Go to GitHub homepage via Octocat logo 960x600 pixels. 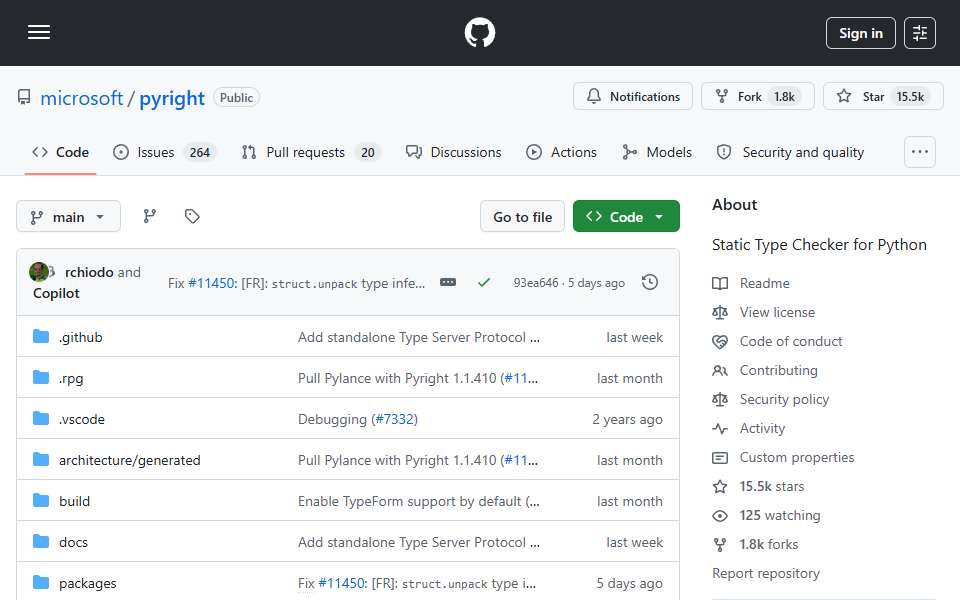tap(479, 32)
